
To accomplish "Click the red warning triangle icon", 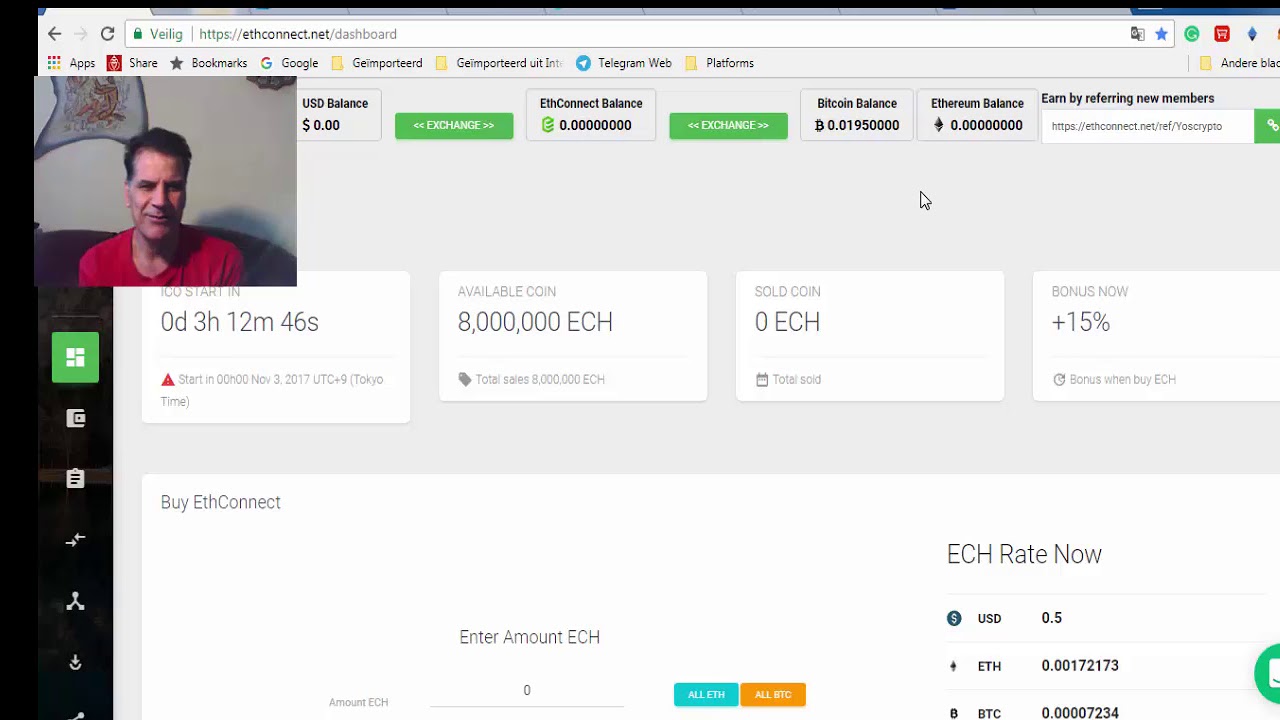I will (x=168, y=379).
